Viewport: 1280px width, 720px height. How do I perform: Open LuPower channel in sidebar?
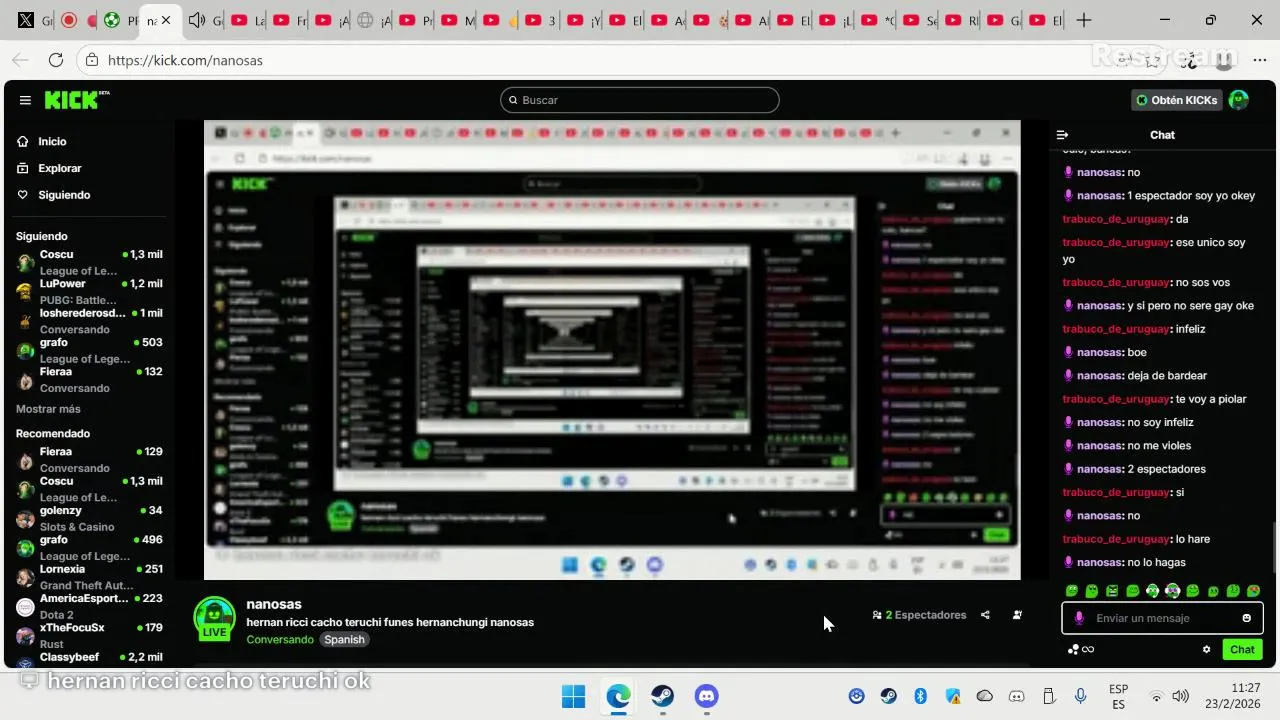point(89,291)
